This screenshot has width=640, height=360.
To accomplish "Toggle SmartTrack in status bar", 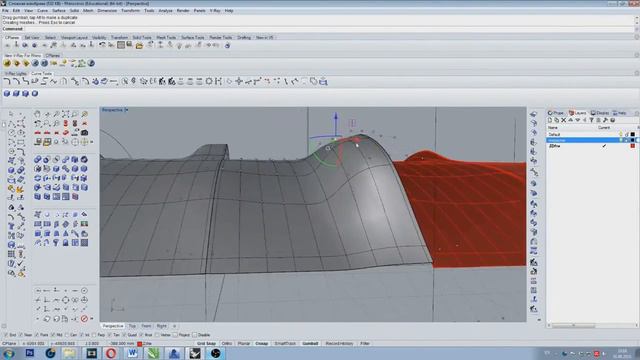I will point(285,344).
